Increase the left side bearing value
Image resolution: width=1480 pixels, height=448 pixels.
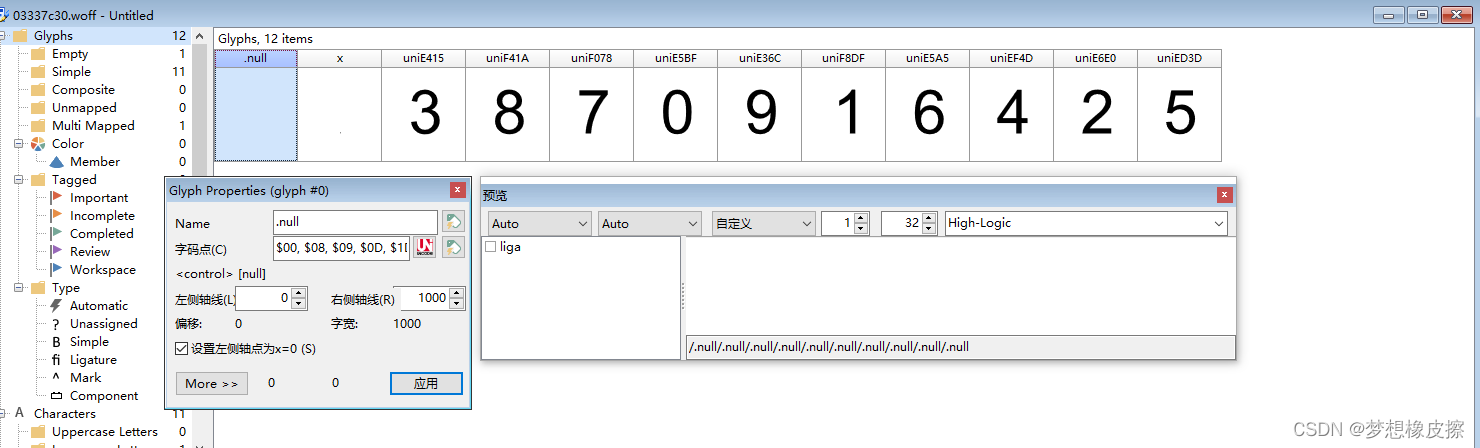(299, 293)
